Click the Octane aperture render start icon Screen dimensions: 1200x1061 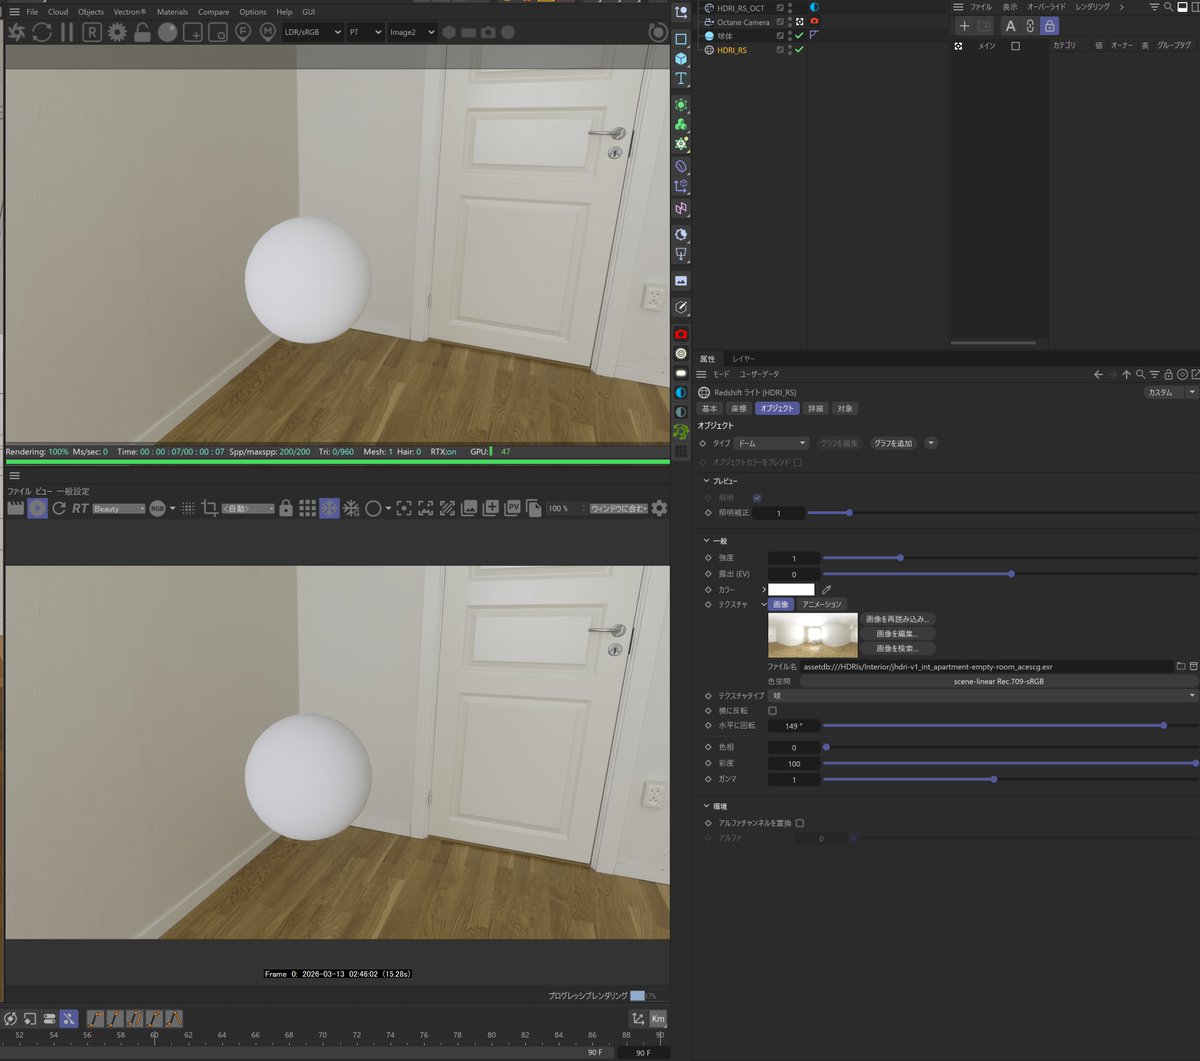coord(16,32)
